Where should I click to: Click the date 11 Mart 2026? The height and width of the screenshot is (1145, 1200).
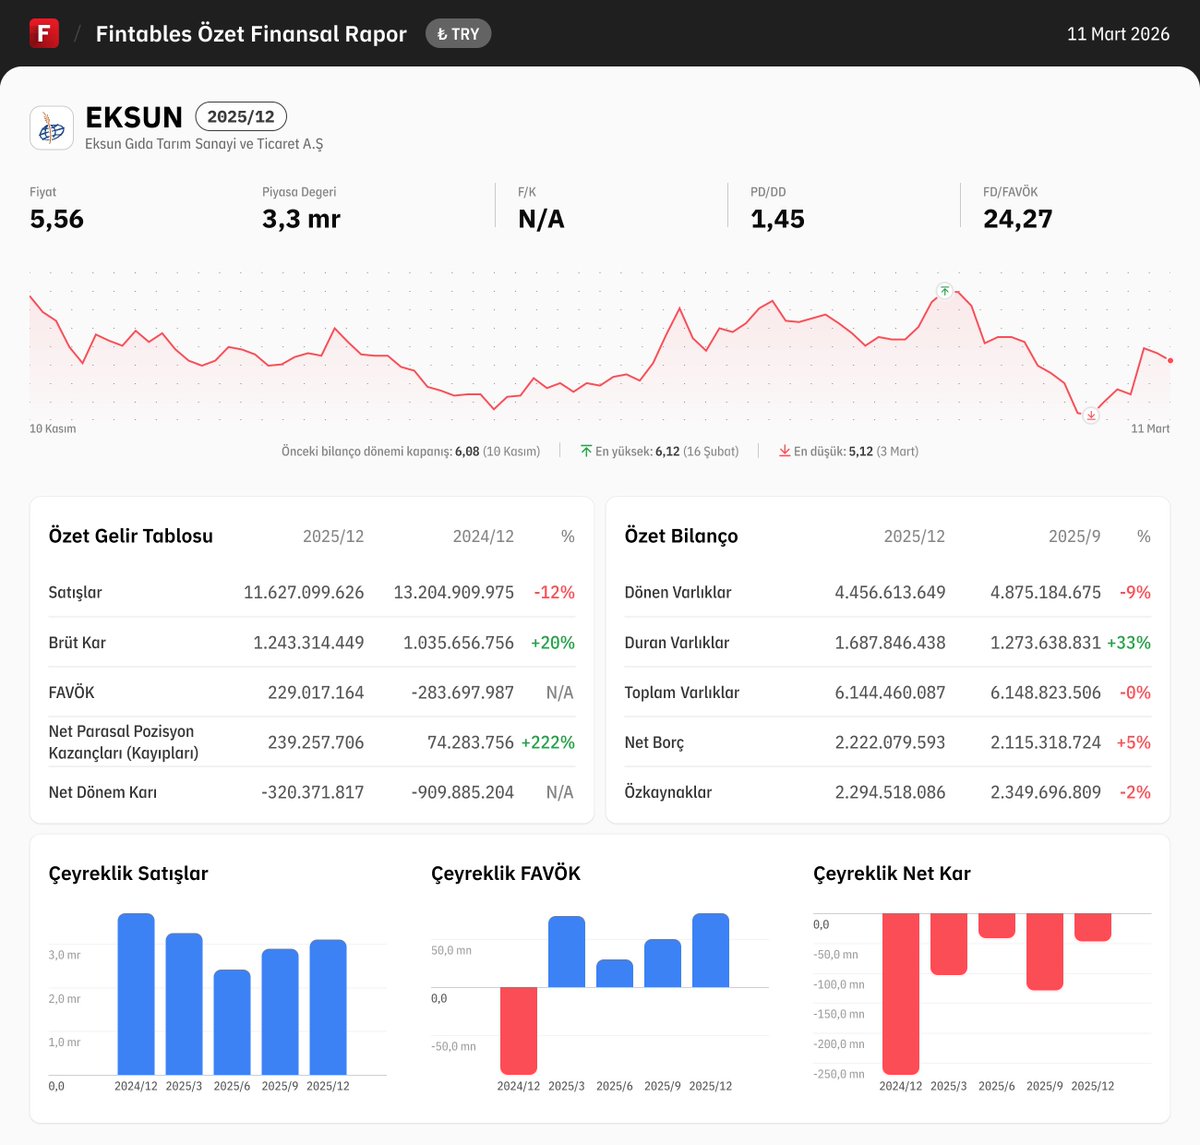[x=1118, y=34]
